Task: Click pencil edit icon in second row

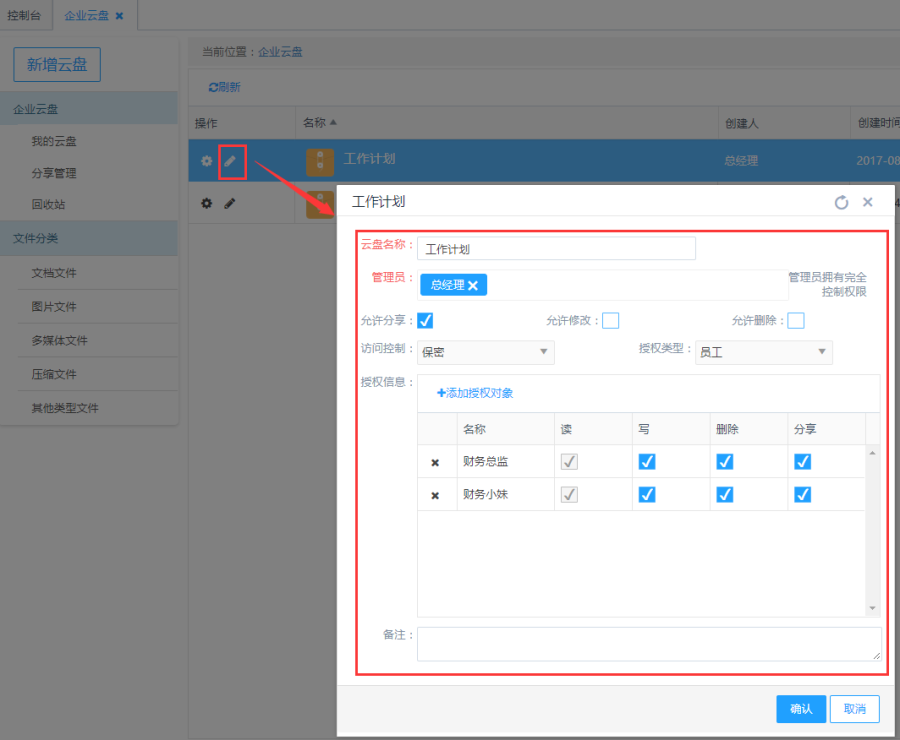Action: click(230, 203)
